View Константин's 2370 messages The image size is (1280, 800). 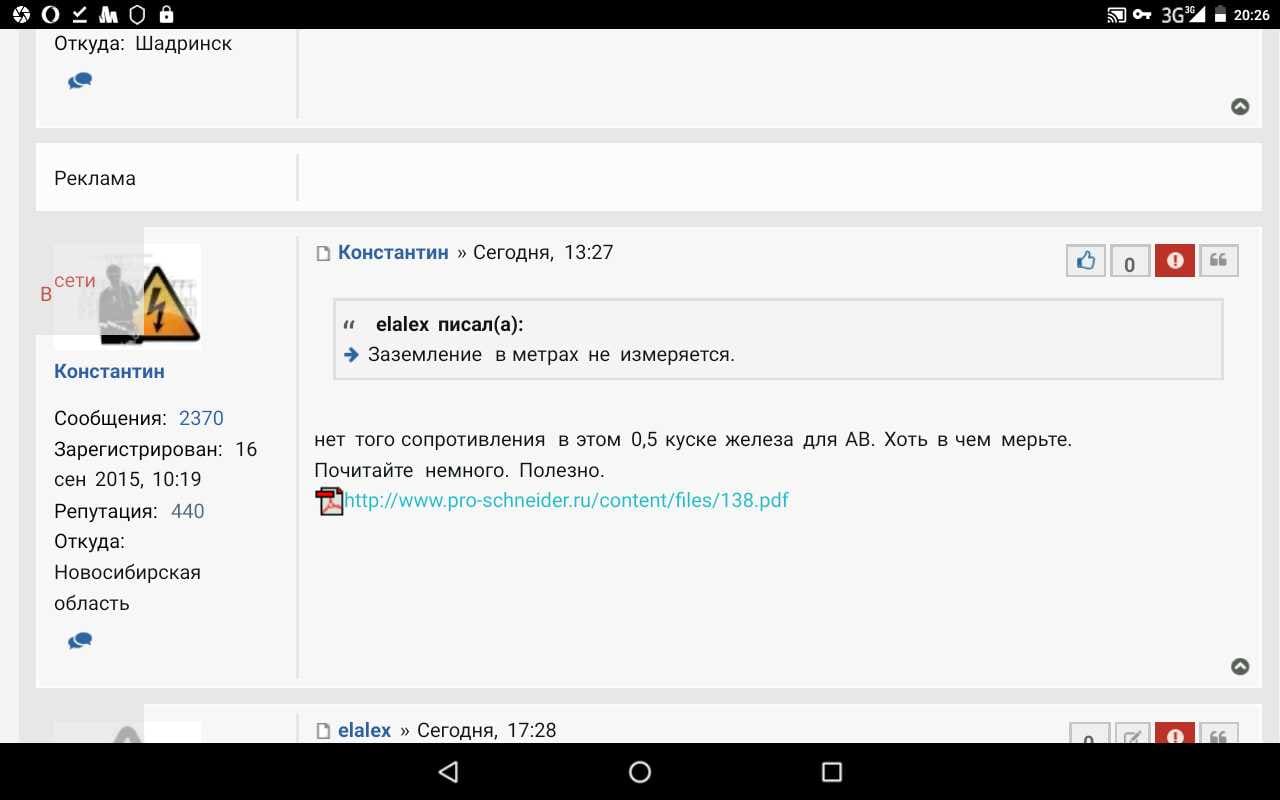[201, 418]
